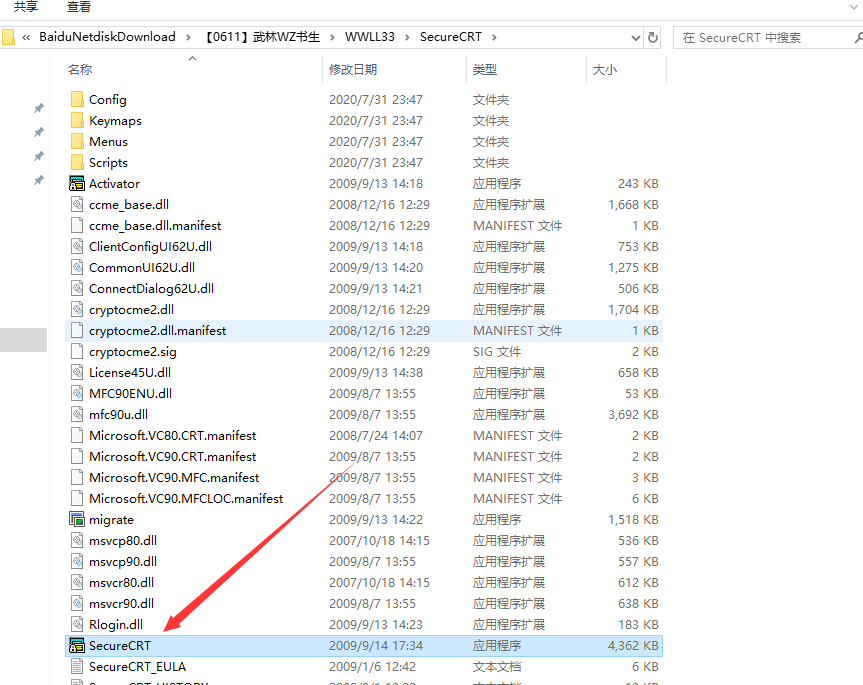Select the cryptocme2.sig file icon
The width and height of the screenshot is (863, 685).
77,352
